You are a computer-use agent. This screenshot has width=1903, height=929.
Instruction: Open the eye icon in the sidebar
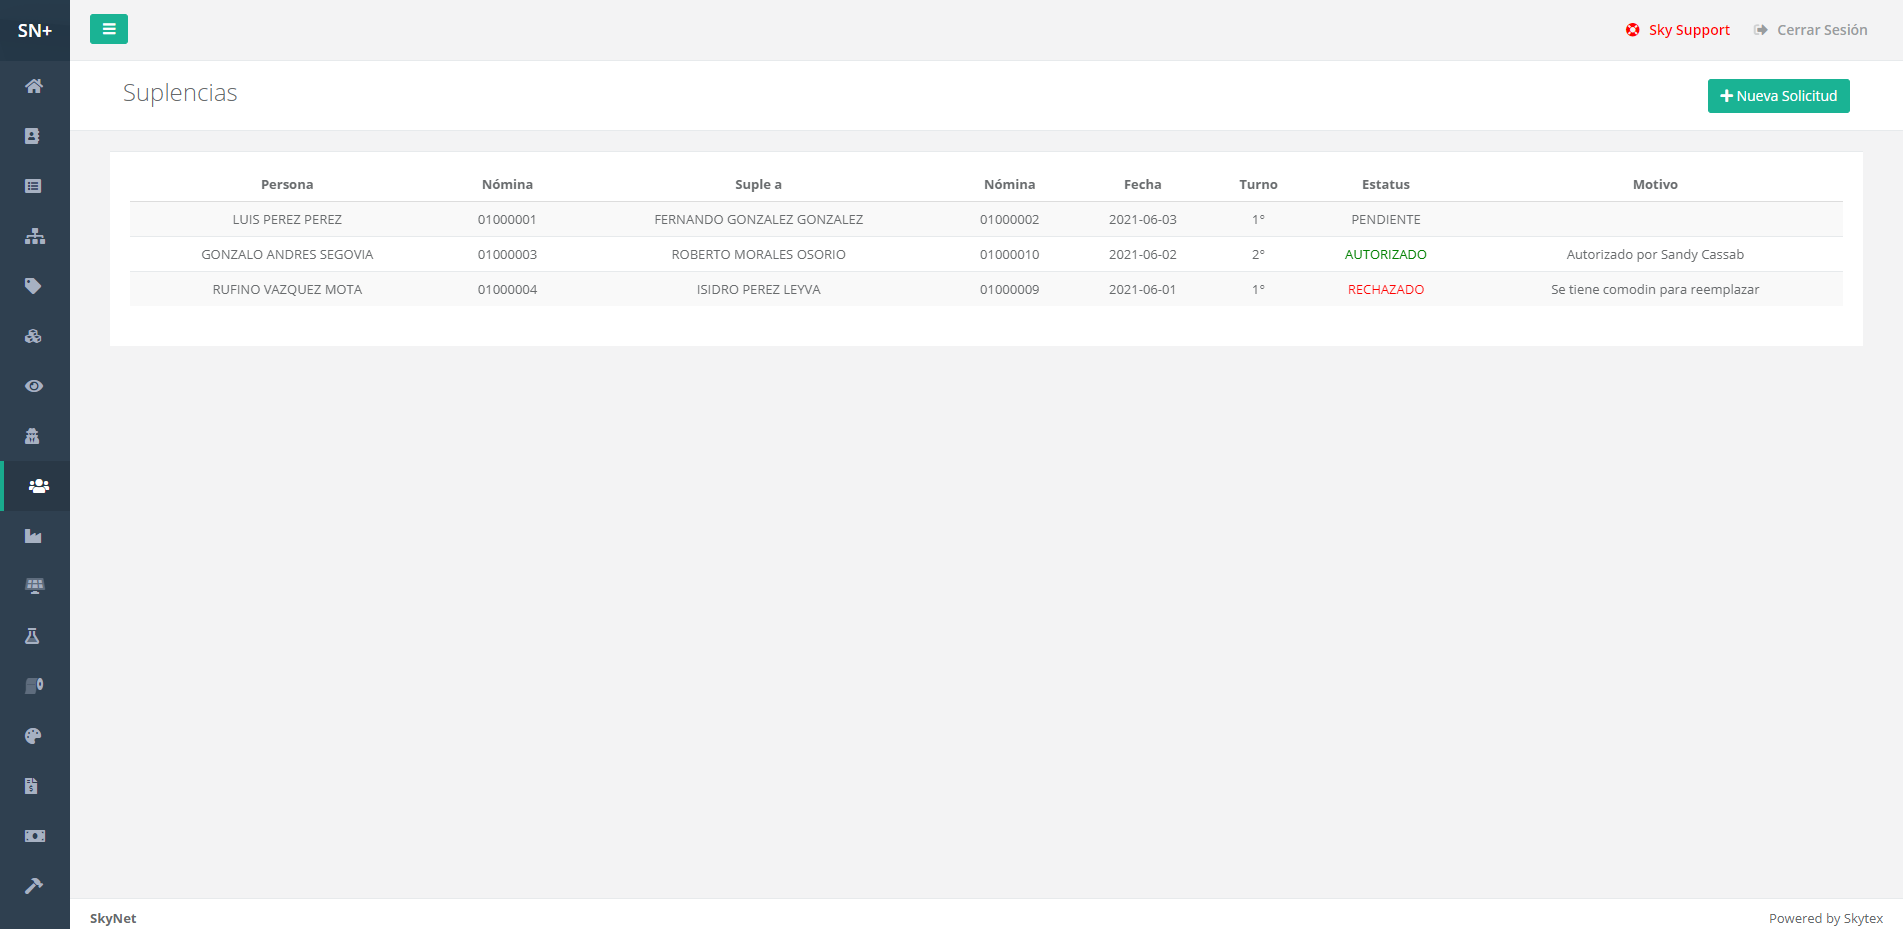(34, 386)
